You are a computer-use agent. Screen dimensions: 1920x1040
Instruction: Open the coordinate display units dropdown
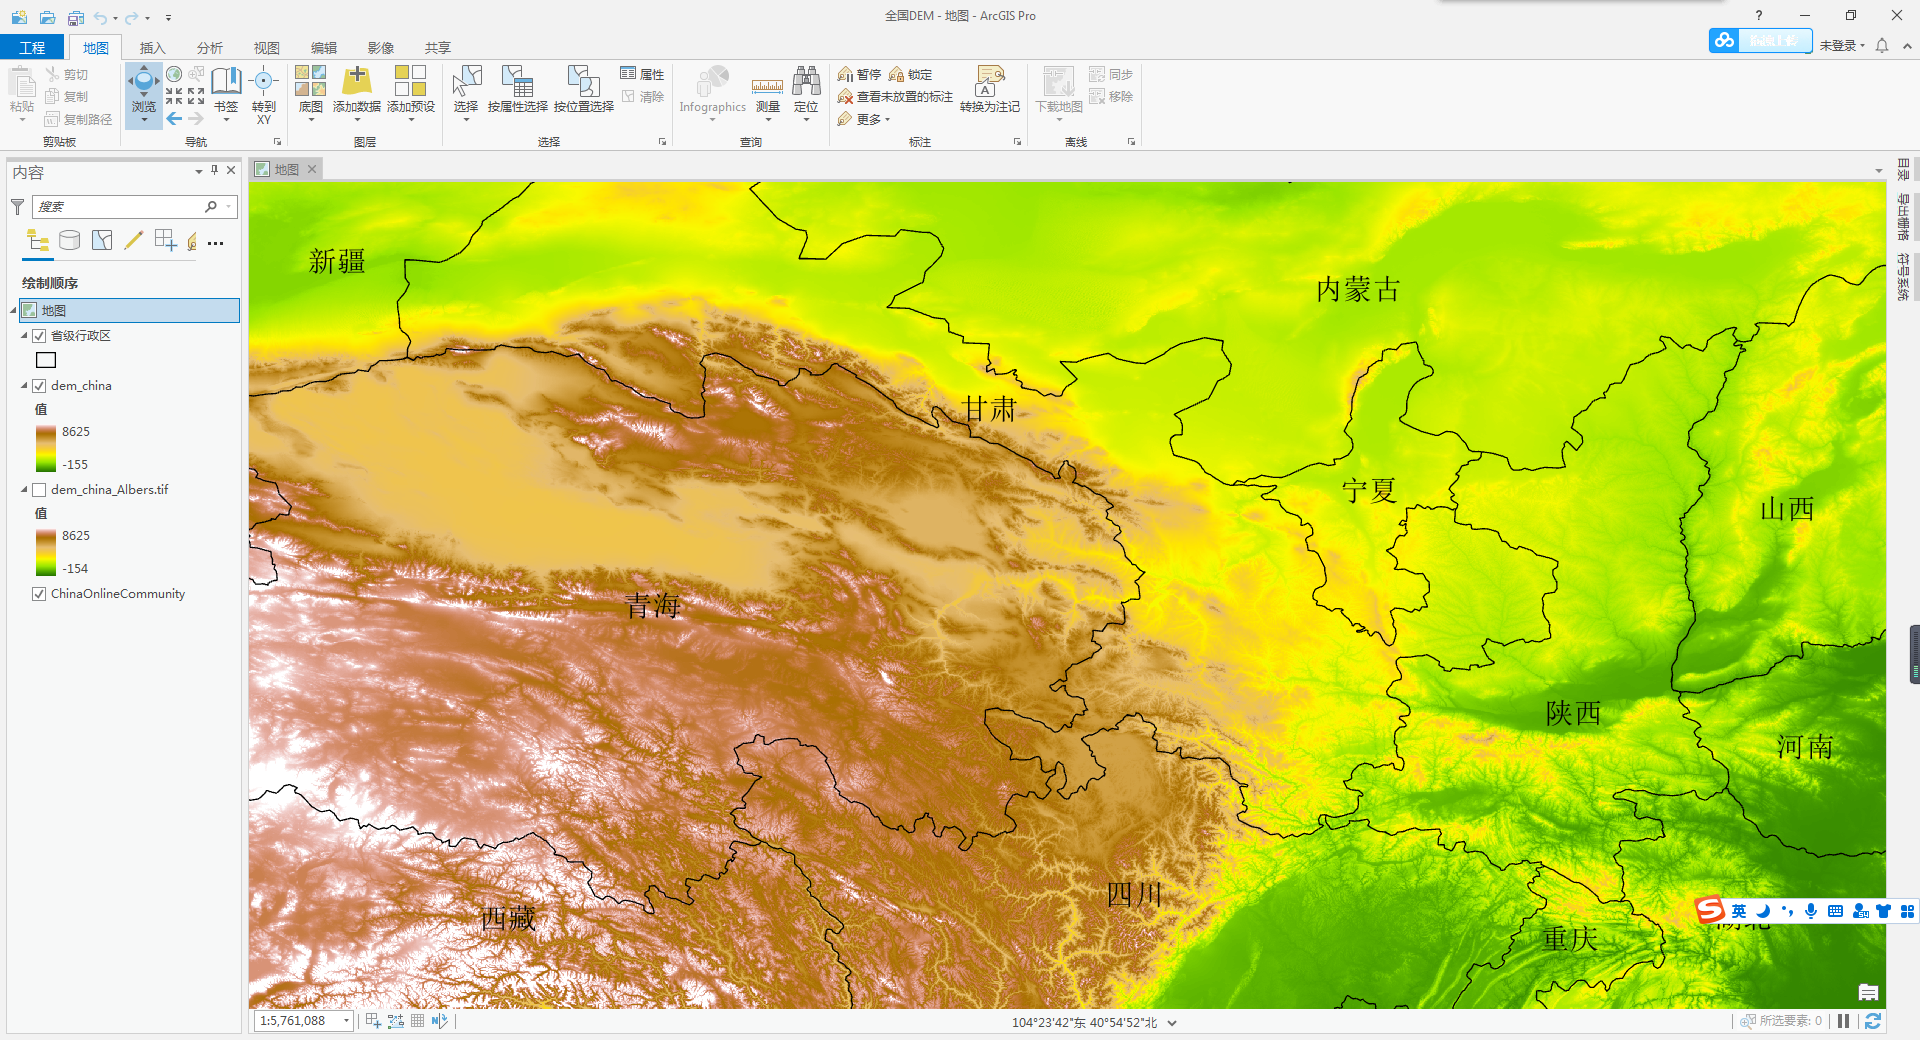click(x=1172, y=1023)
